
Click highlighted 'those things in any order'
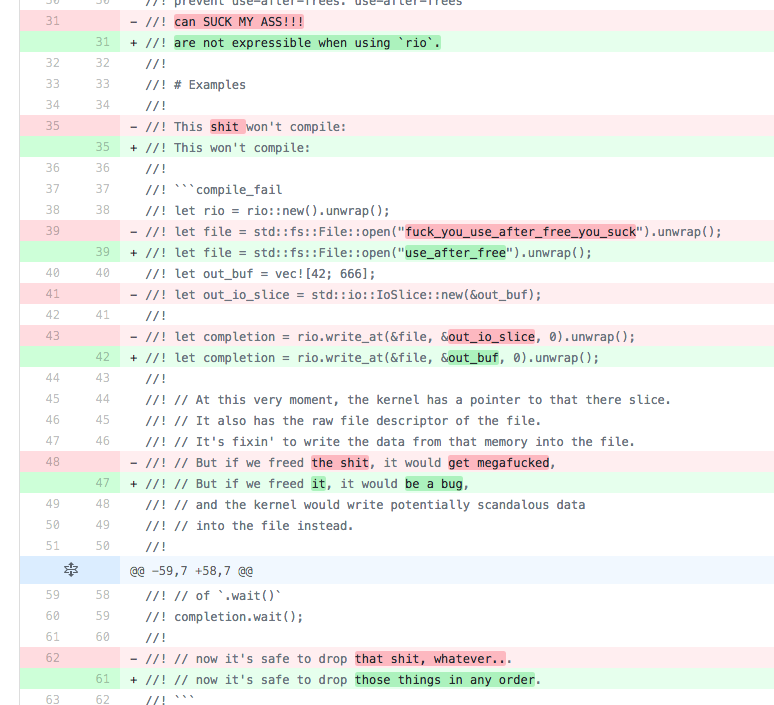click(444, 679)
